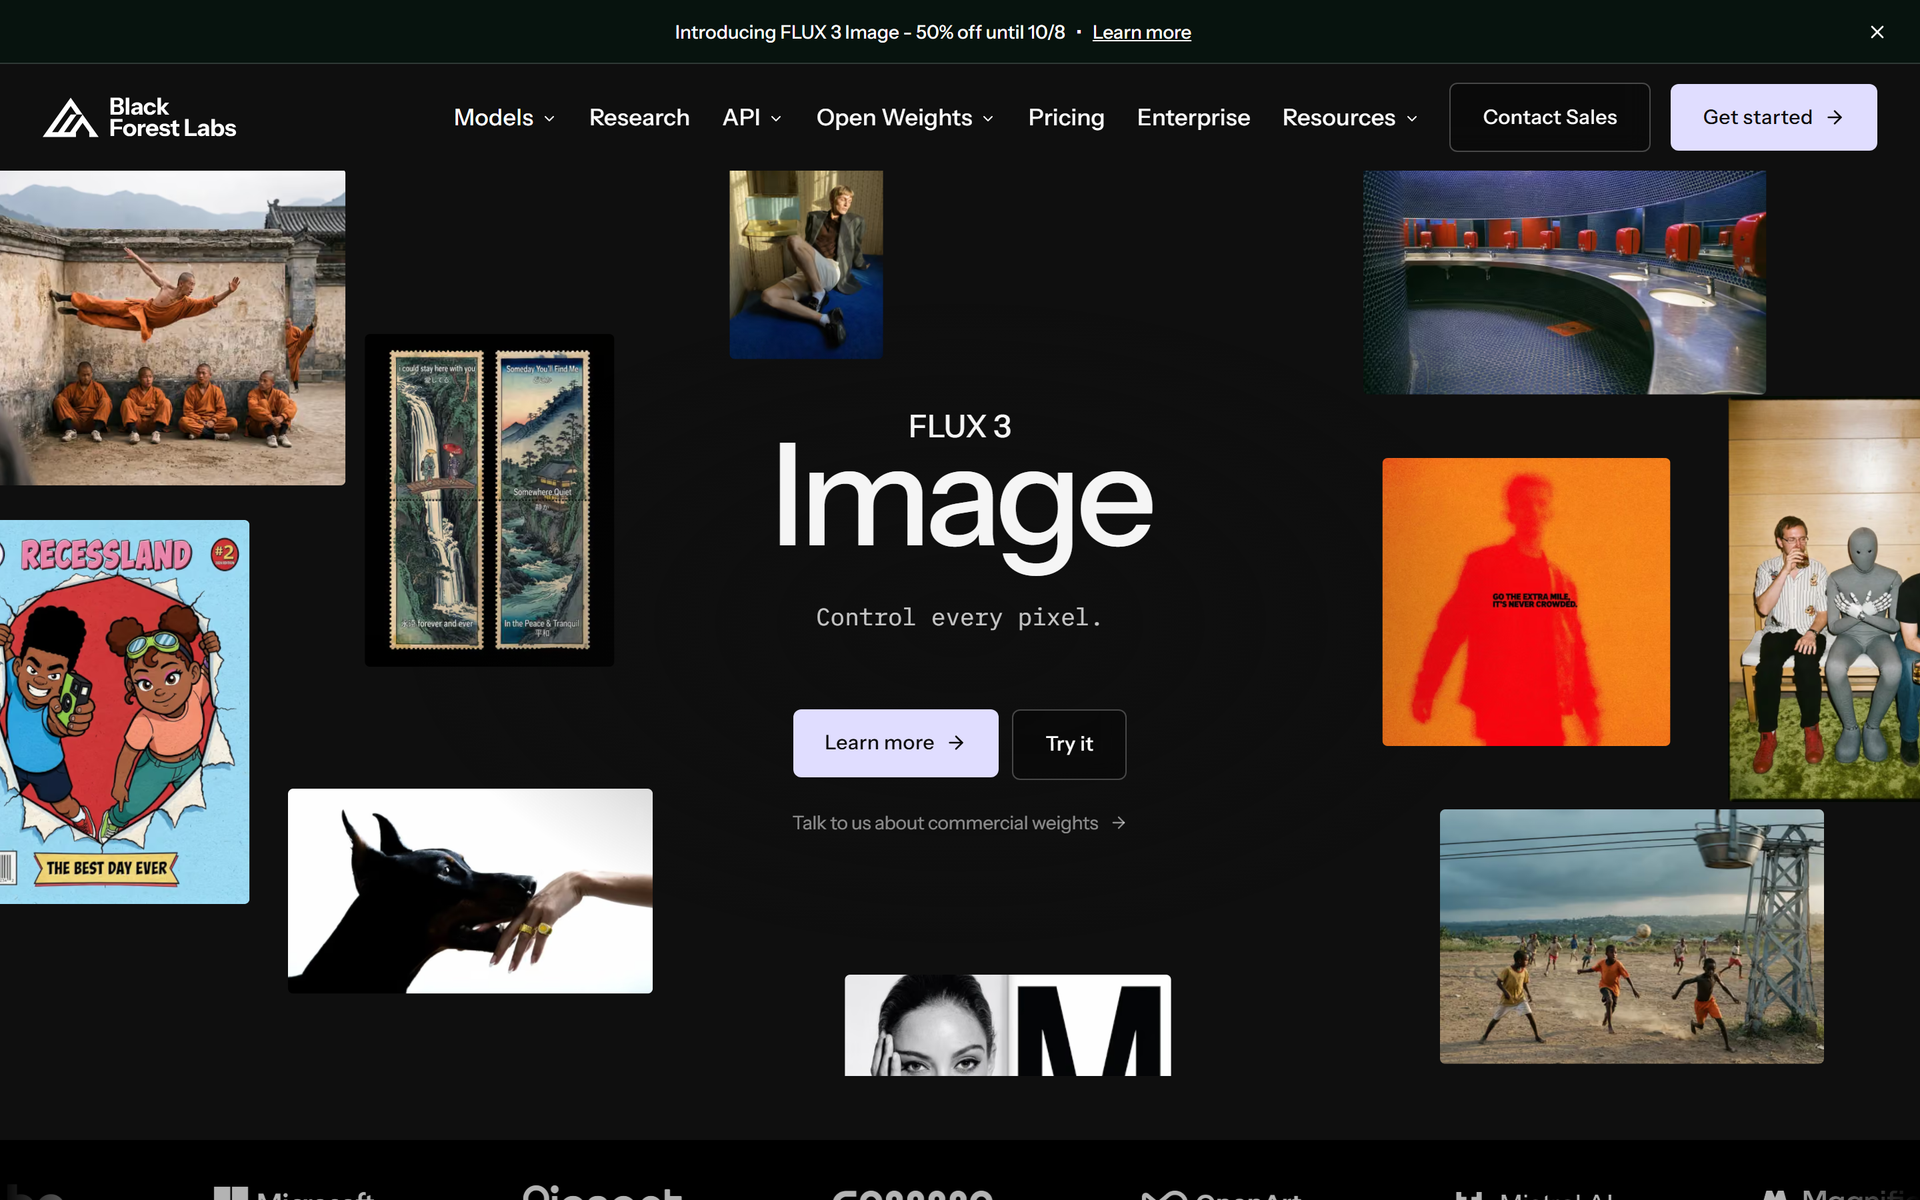This screenshot has width=1920, height=1200.
Task: Click the Try it button
Action: coord(1069,744)
